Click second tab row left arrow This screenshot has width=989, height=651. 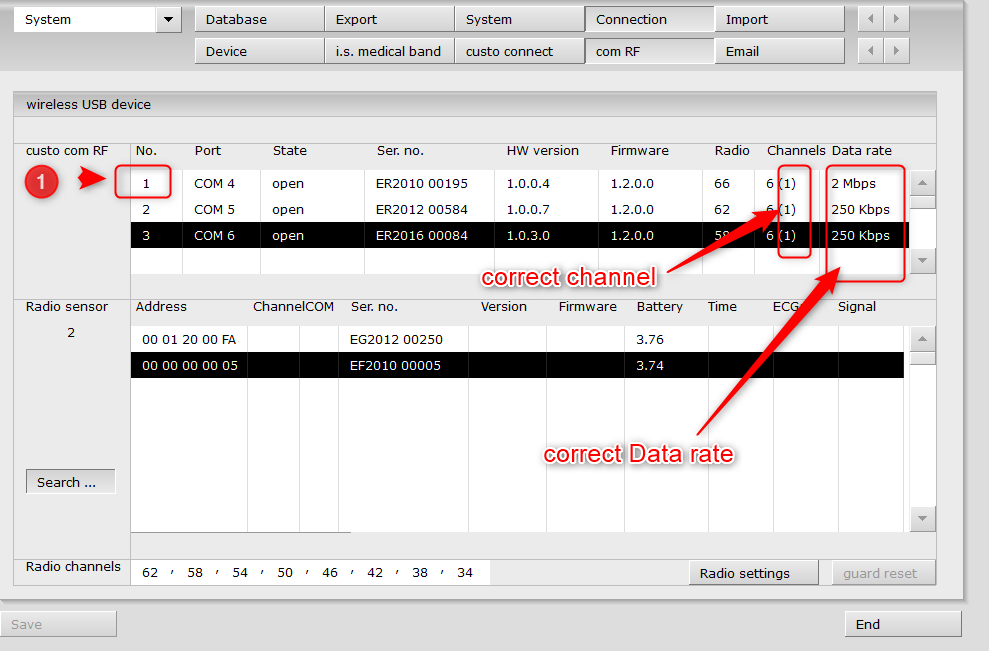point(871,50)
